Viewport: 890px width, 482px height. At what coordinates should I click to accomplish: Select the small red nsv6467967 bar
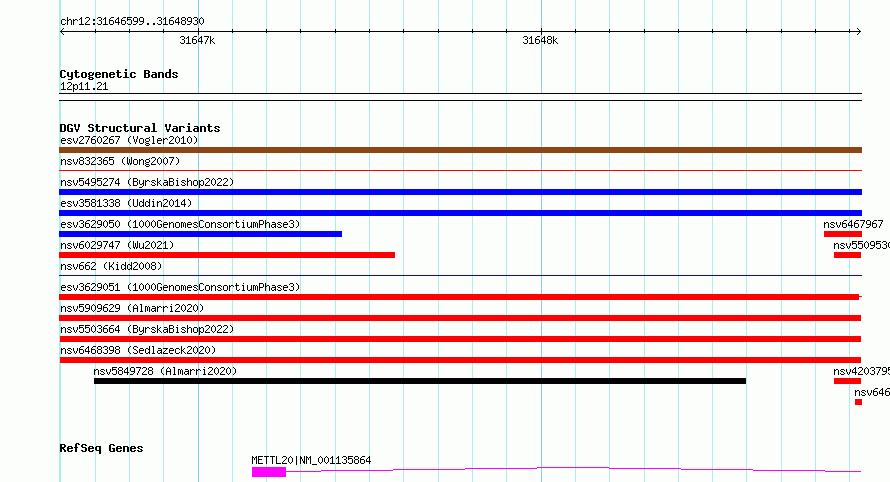pos(843,234)
